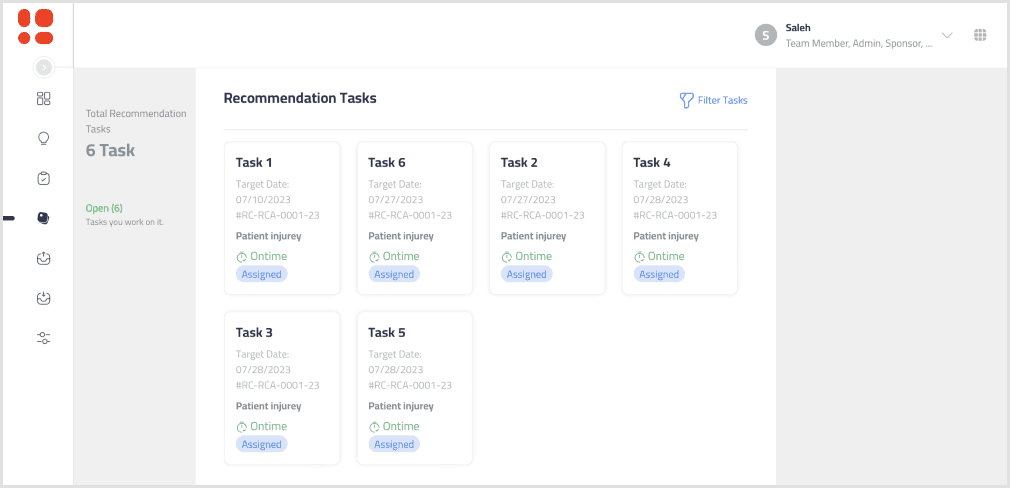This screenshot has height=488, width=1010.
Task: Click the 07/27/2023 date on Task 6
Action: click(395, 200)
